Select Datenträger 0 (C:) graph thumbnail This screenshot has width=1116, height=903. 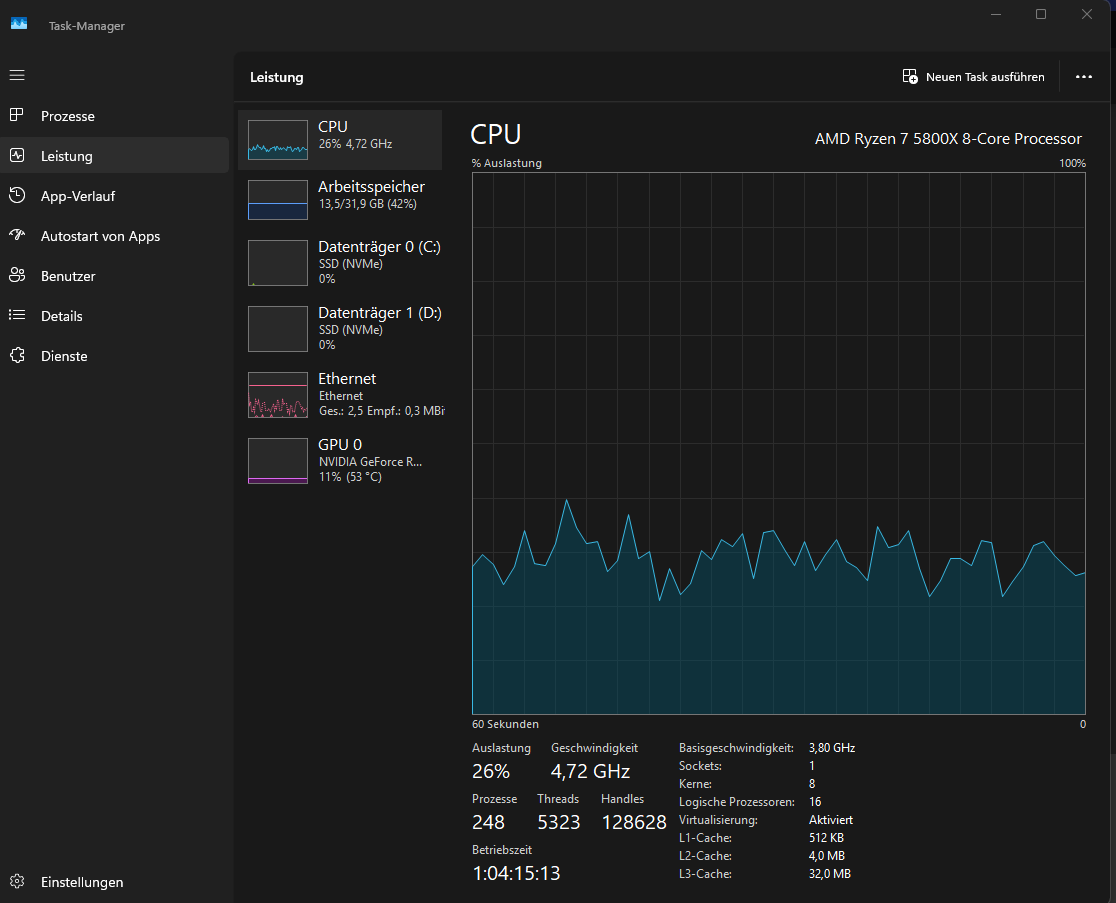click(x=278, y=263)
